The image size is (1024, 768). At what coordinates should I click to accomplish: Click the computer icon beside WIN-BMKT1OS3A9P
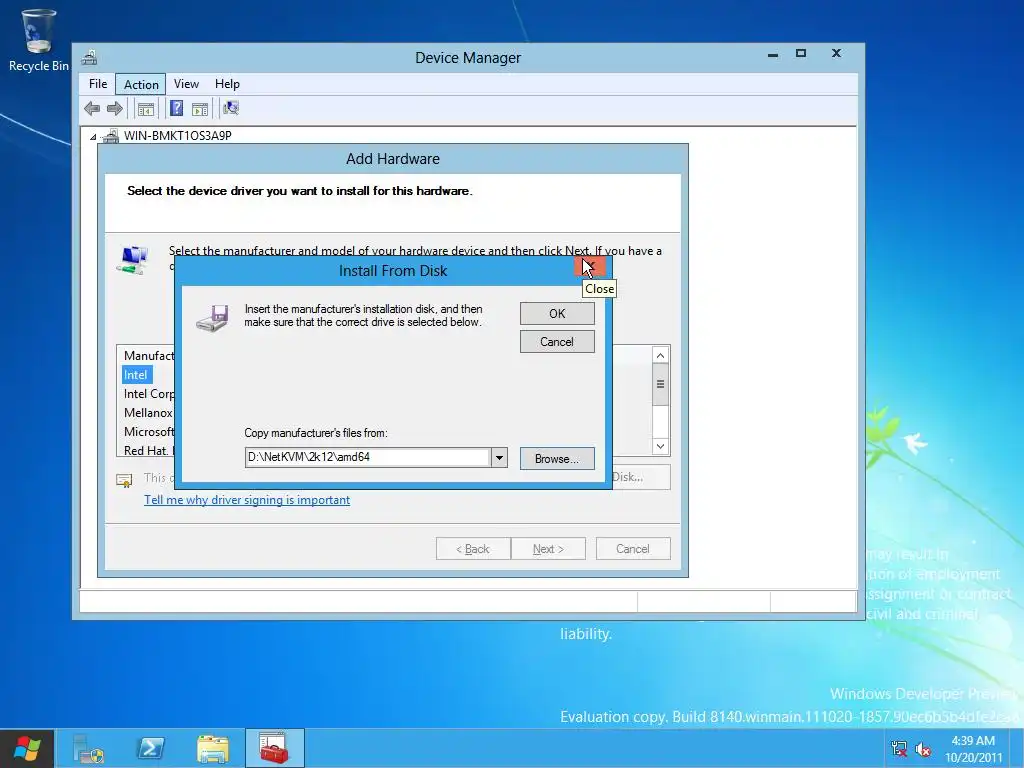pyautogui.click(x=111, y=136)
